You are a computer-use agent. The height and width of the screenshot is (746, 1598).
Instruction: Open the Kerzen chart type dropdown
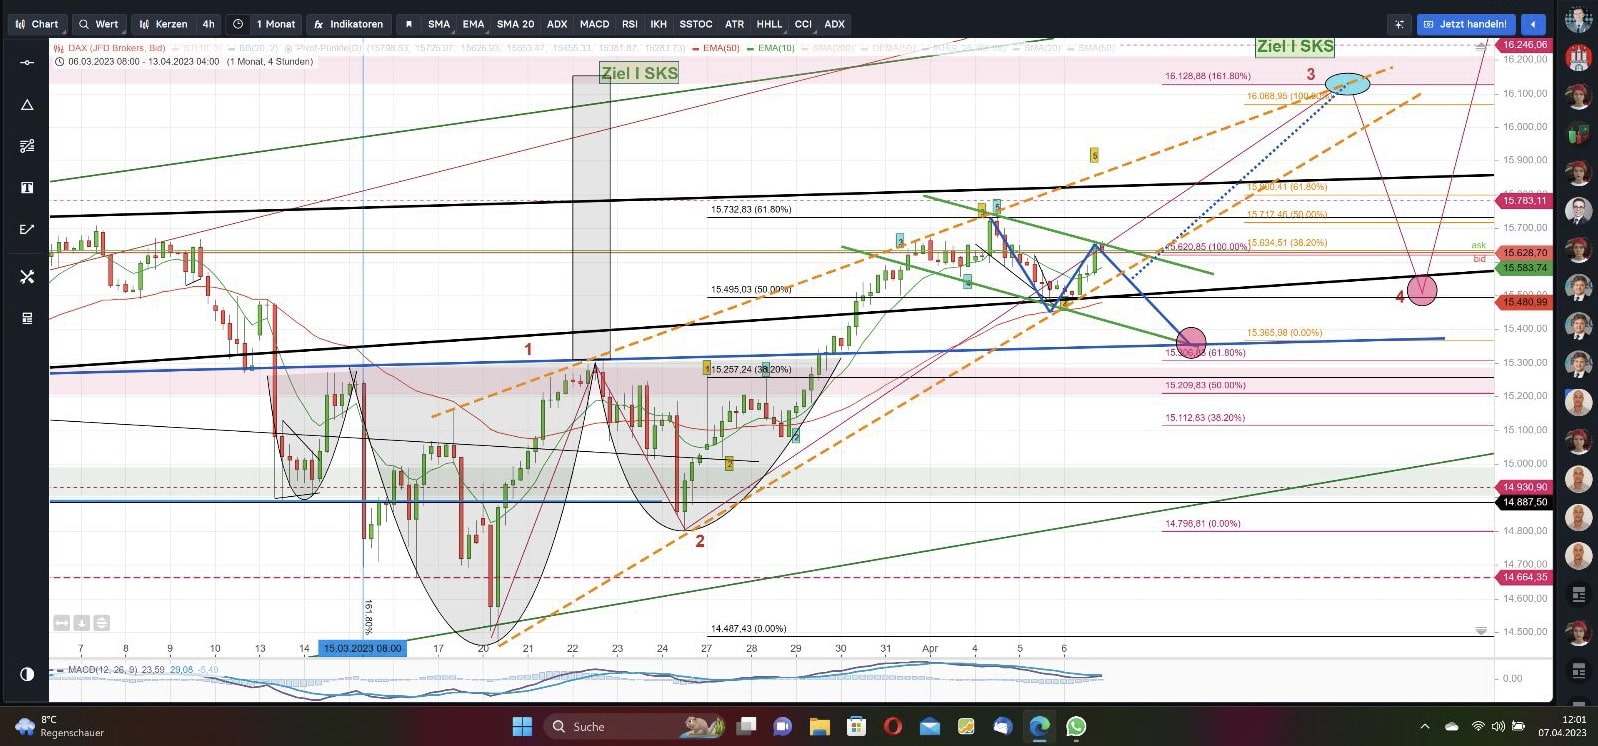tap(164, 24)
